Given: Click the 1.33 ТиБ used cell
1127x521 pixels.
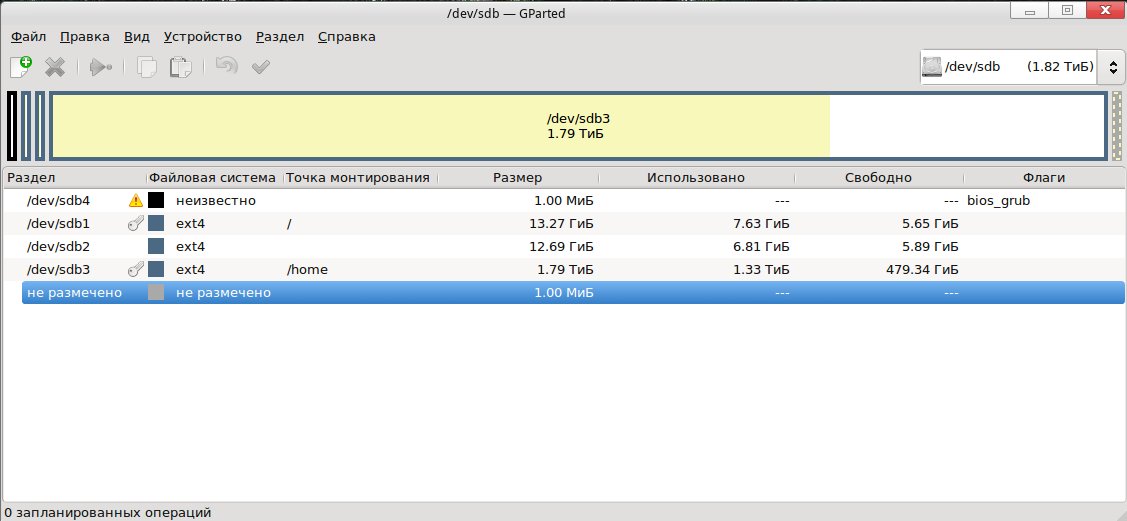Looking at the screenshot, I should (761, 269).
